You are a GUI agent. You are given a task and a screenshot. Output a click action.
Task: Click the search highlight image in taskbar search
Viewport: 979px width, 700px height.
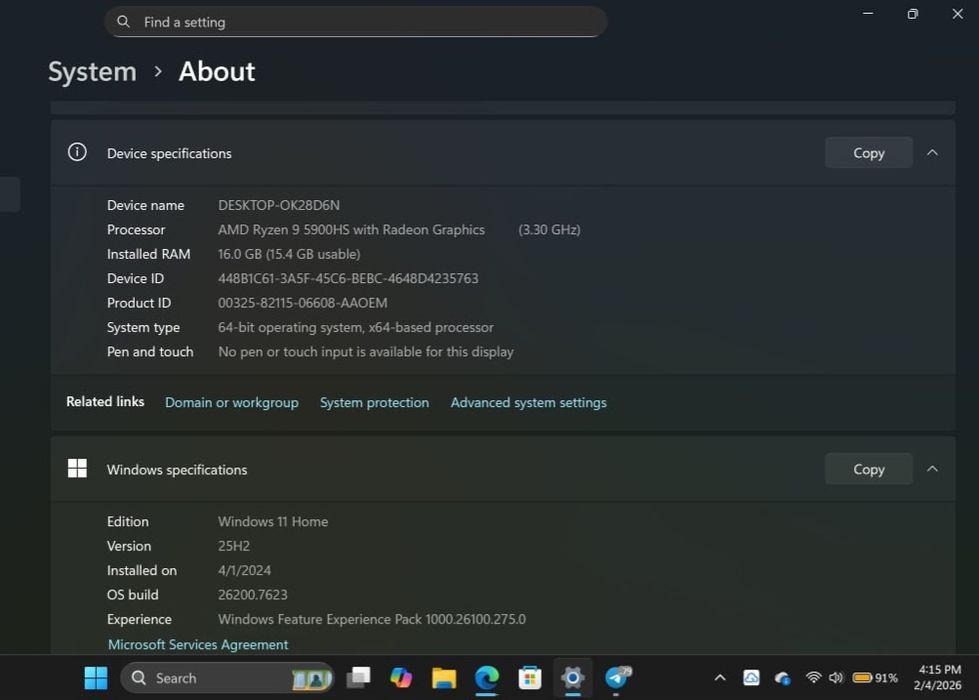(x=311, y=678)
